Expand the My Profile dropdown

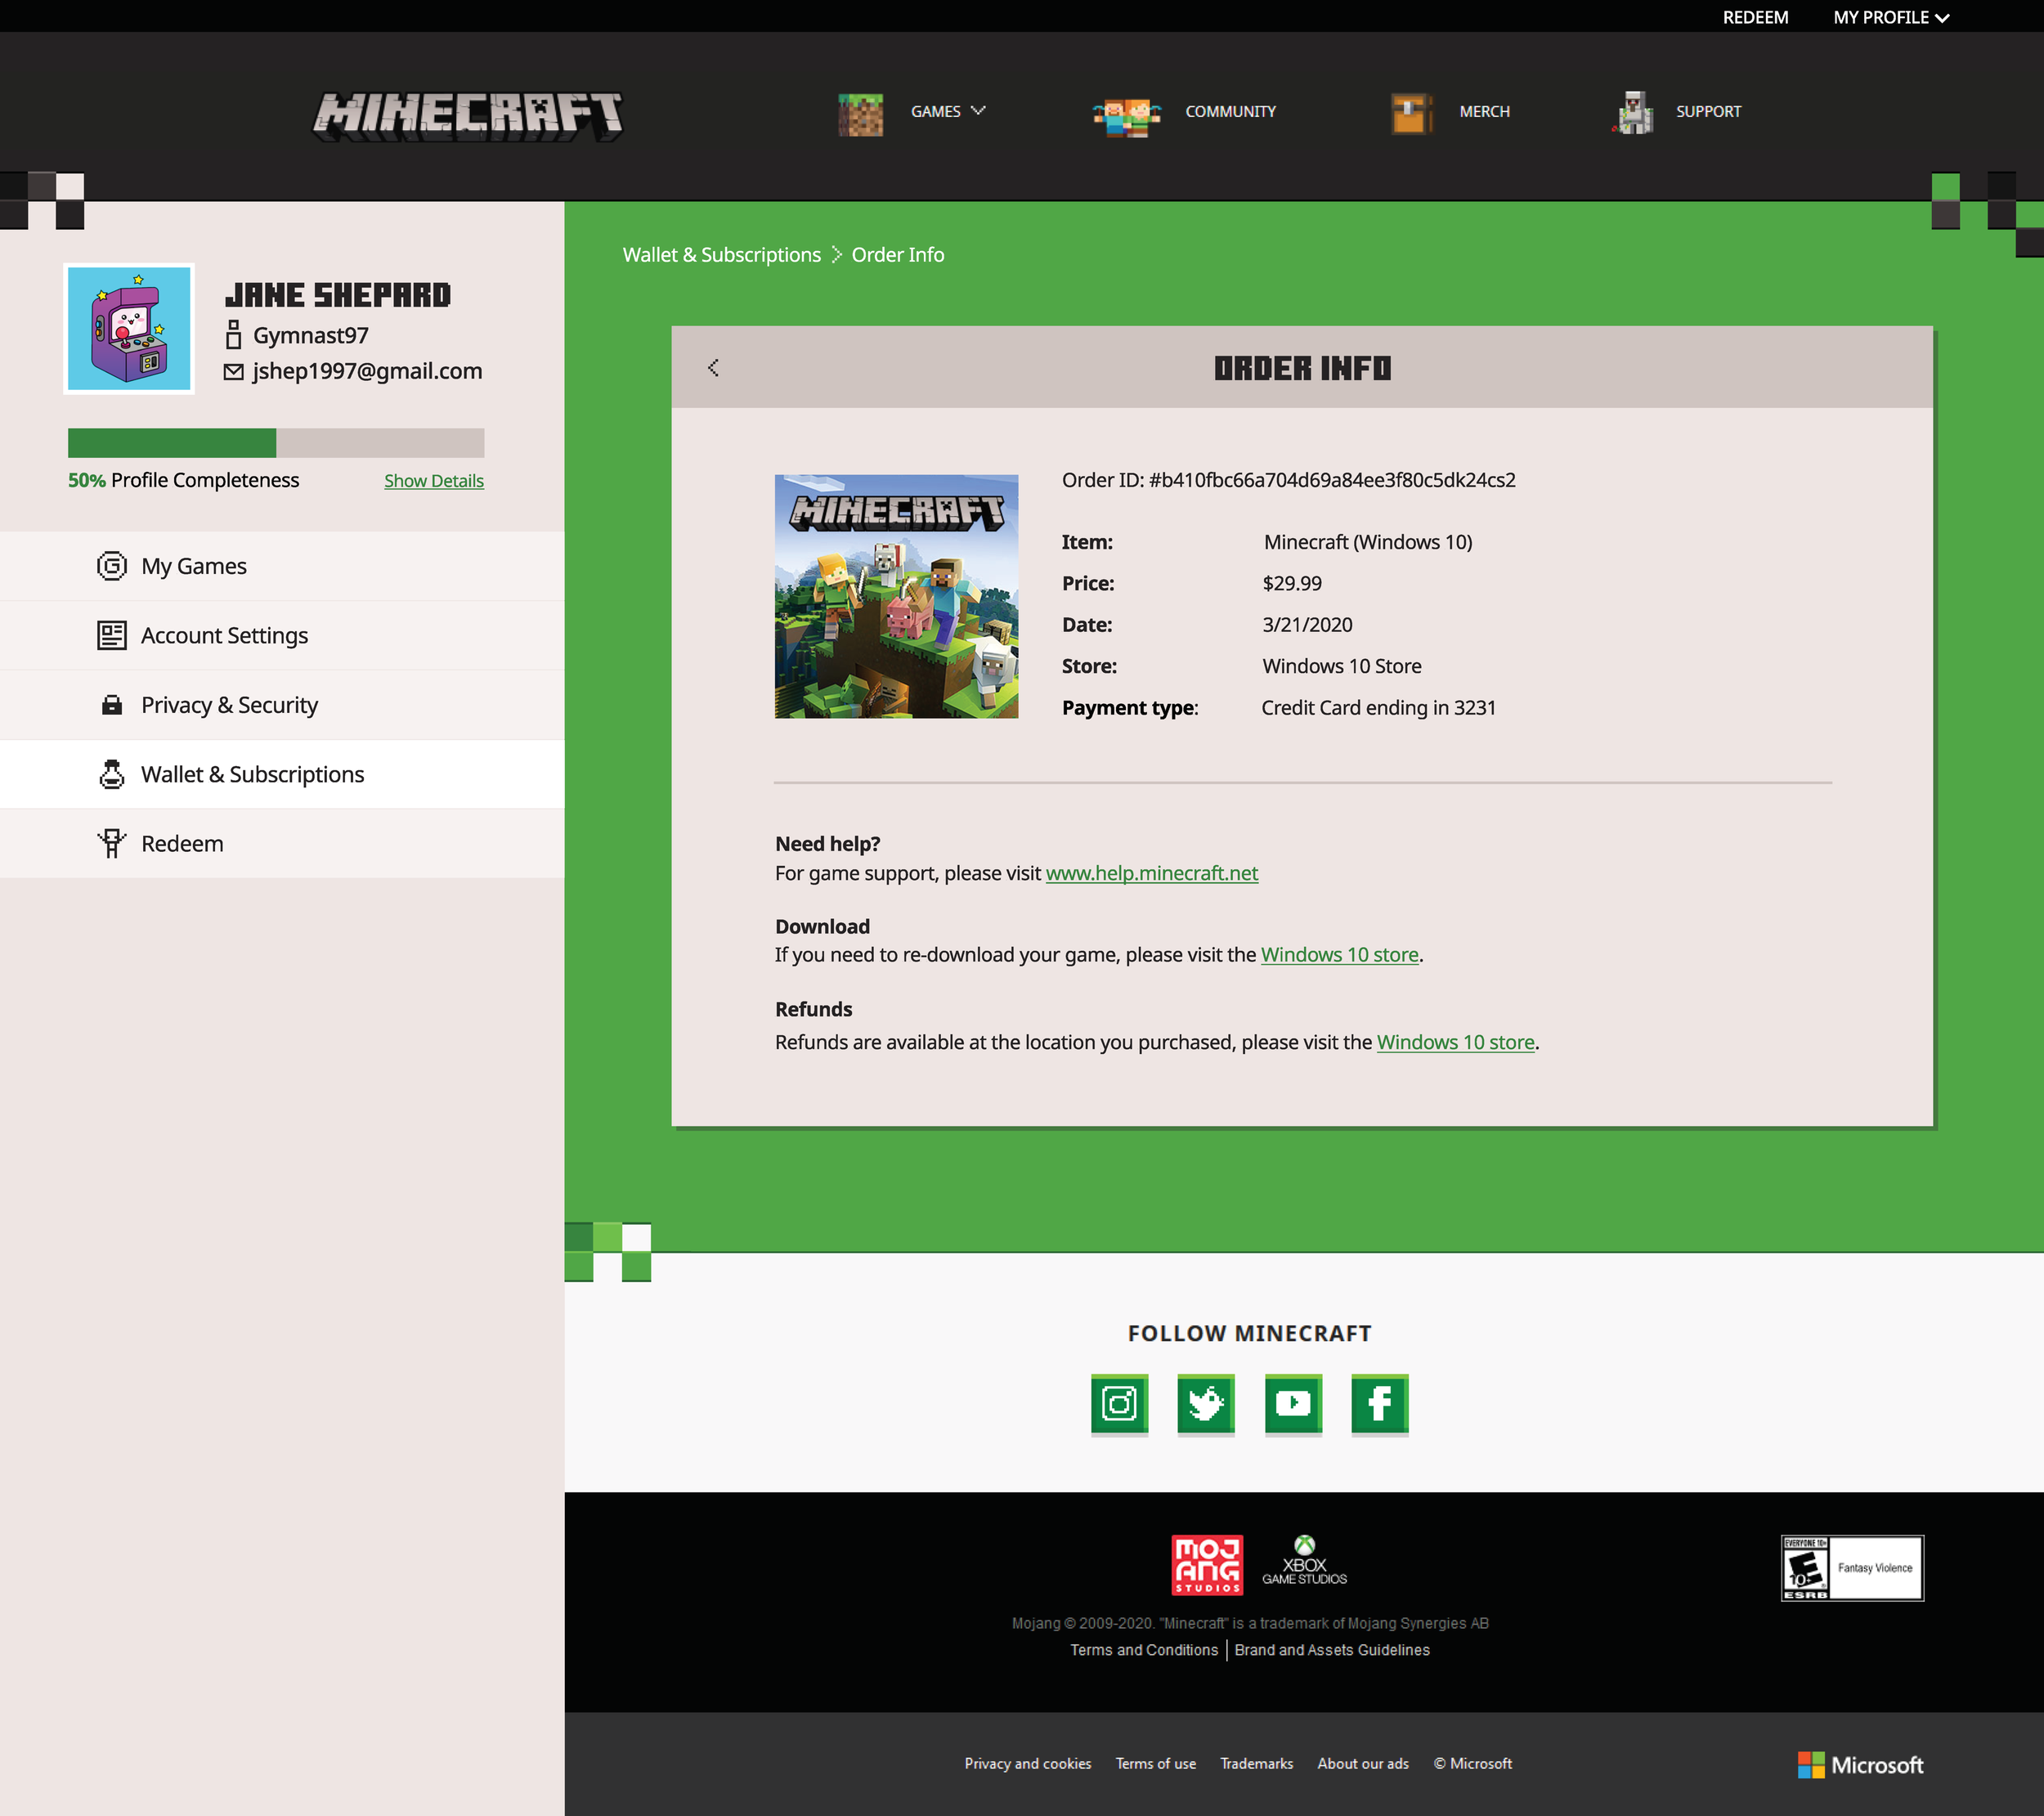point(1890,17)
